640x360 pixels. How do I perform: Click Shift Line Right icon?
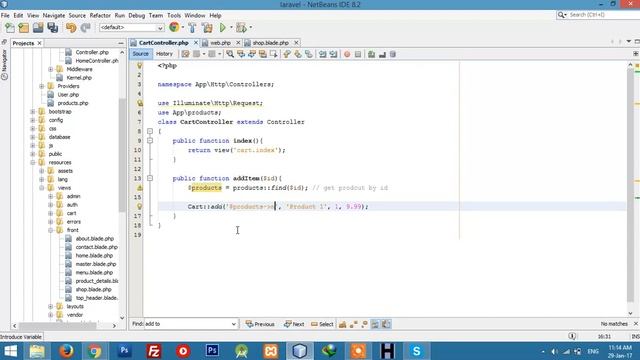pyautogui.click(x=333, y=54)
